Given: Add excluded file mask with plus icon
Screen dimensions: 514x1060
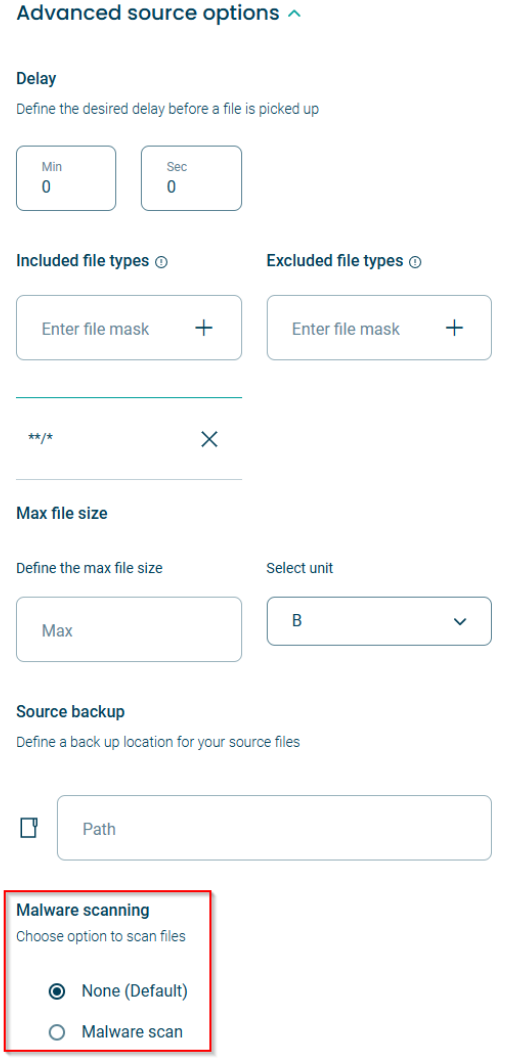Looking at the screenshot, I should (x=454, y=329).
